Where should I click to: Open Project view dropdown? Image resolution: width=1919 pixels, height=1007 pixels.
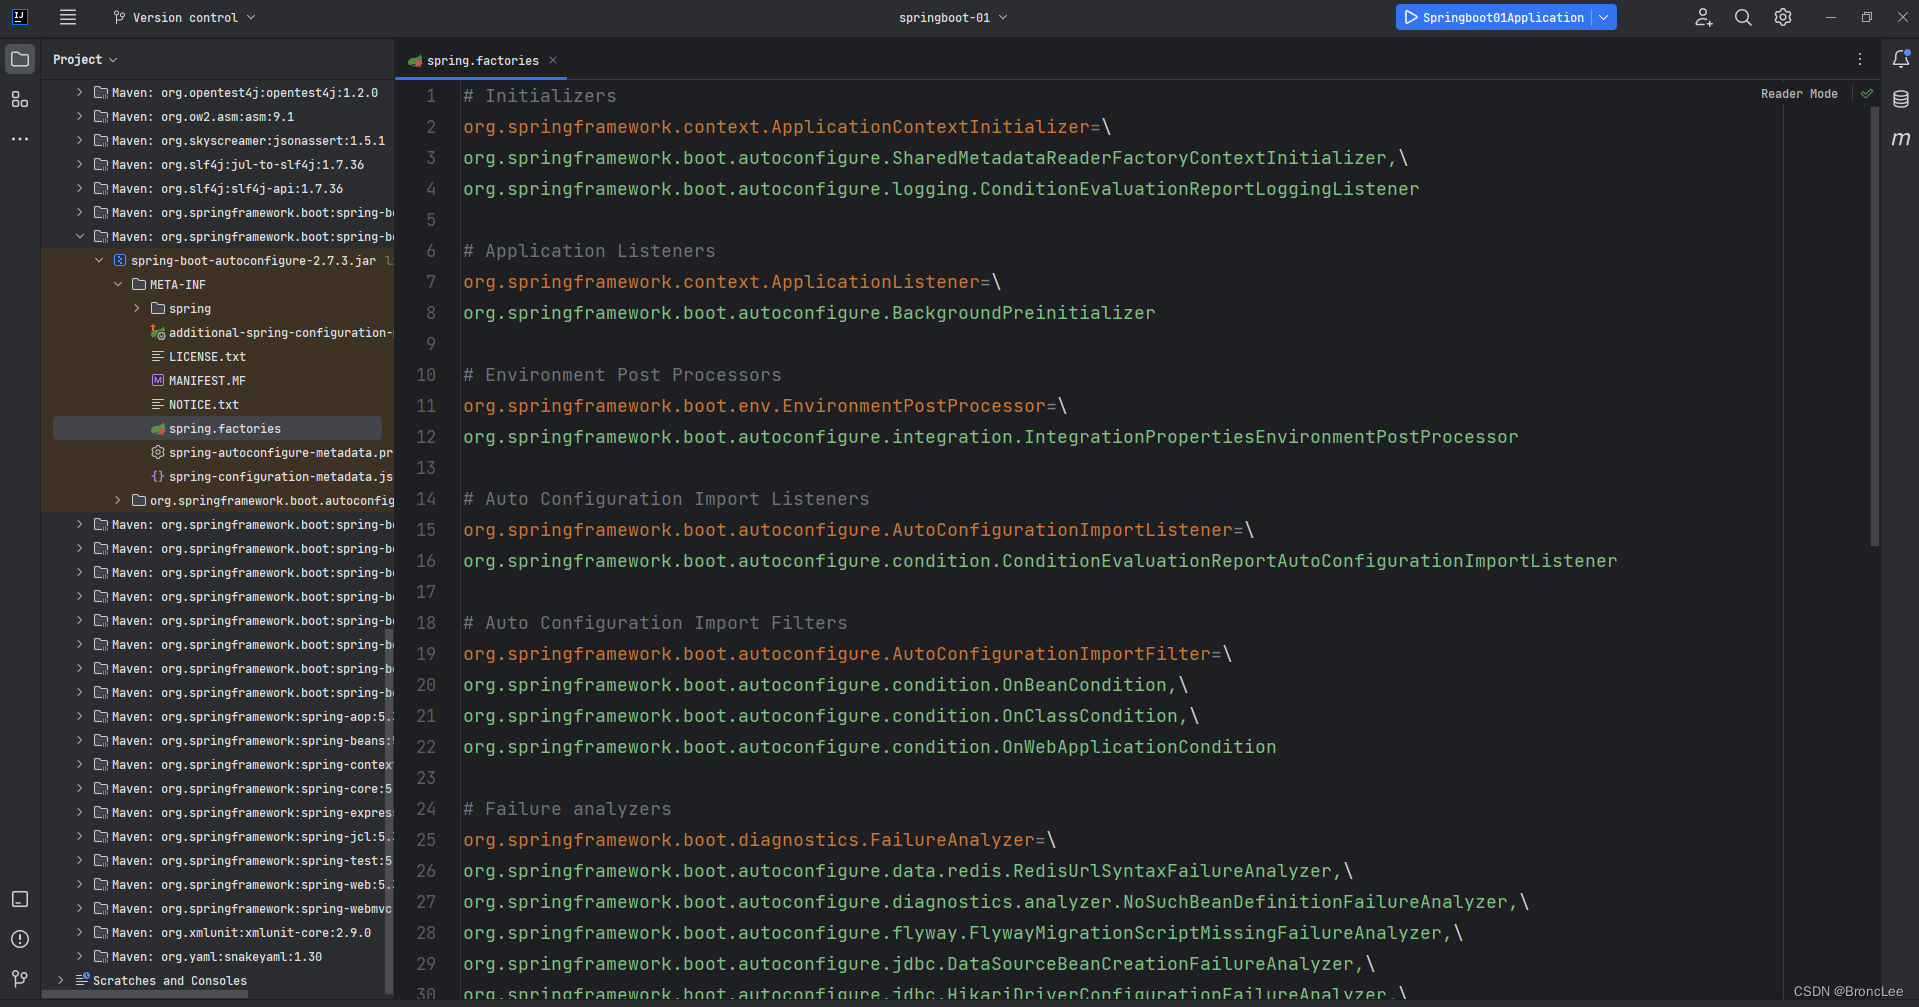(85, 59)
